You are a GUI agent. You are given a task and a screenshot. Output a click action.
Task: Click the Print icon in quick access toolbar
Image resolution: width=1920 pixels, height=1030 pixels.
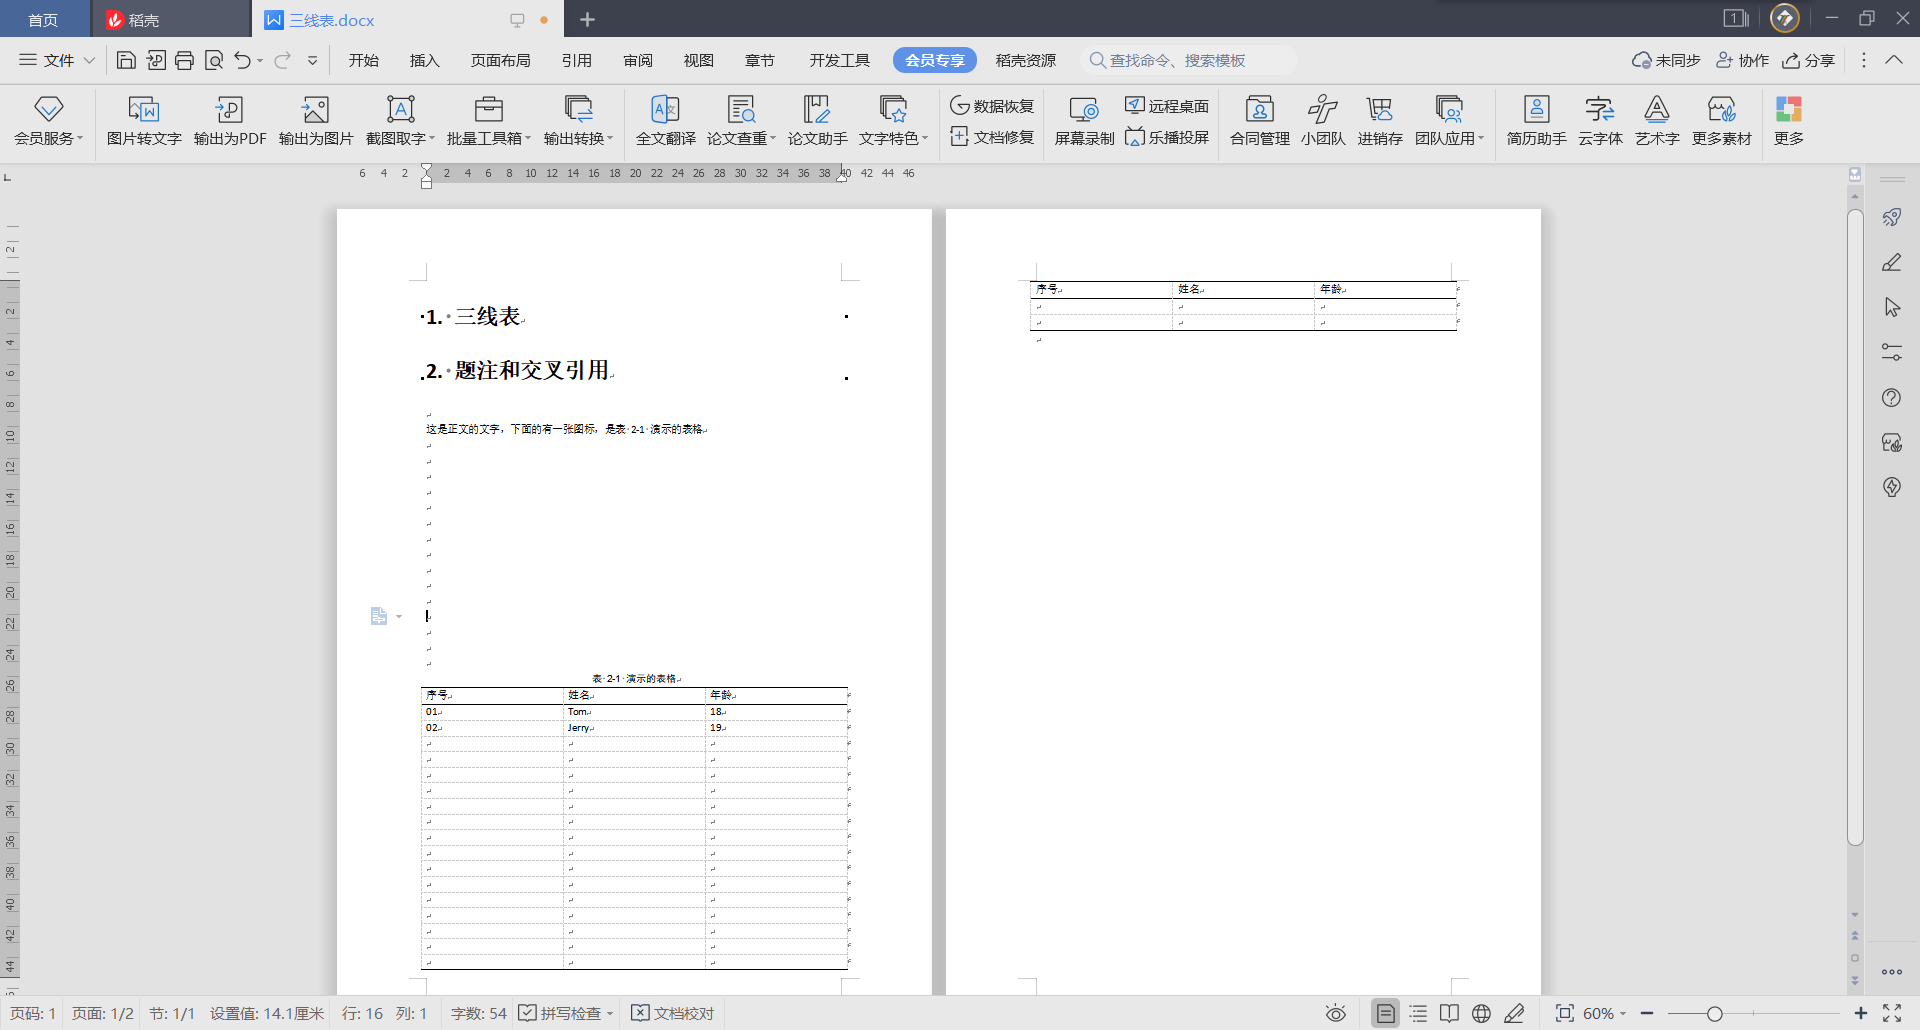(184, 60)
